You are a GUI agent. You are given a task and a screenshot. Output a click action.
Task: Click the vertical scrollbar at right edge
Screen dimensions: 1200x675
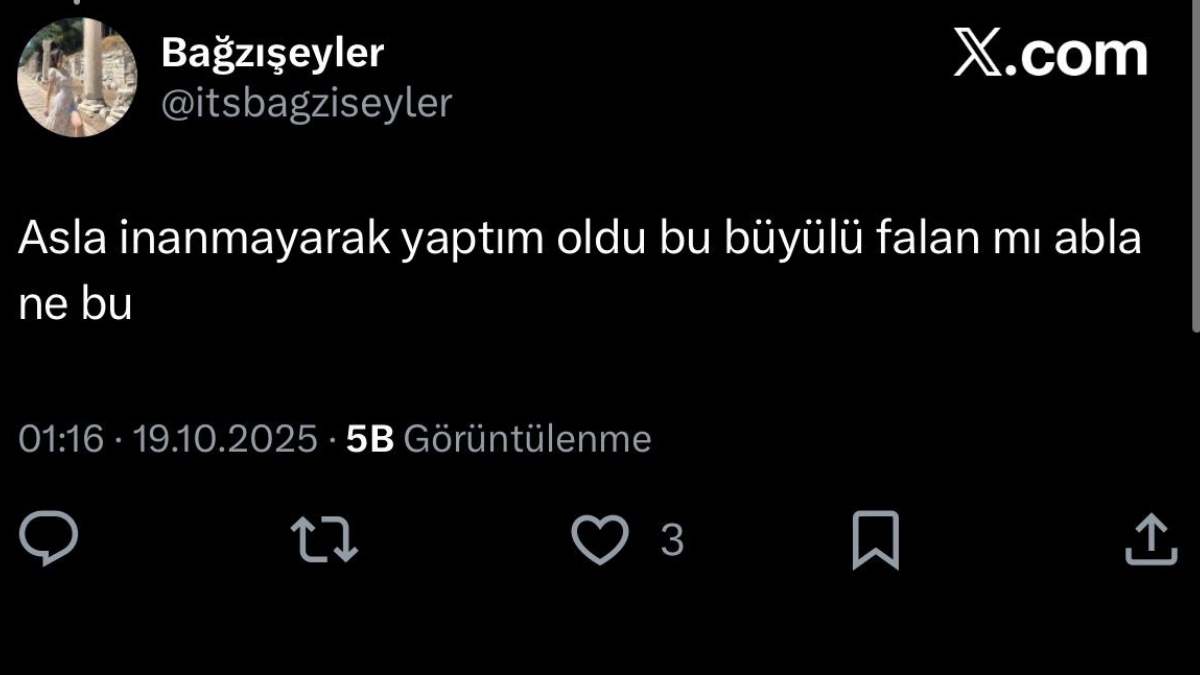[1195, 165]
